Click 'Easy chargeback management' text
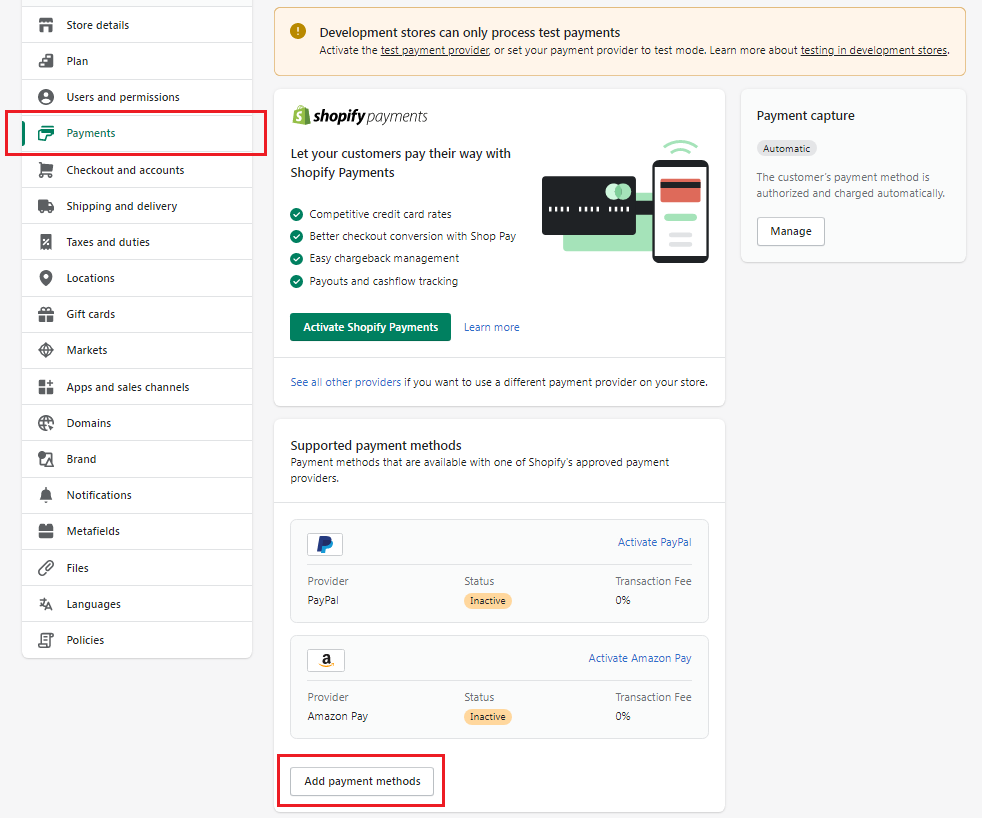The height and width of the screenshot is (823, 987). coord(384,259)
